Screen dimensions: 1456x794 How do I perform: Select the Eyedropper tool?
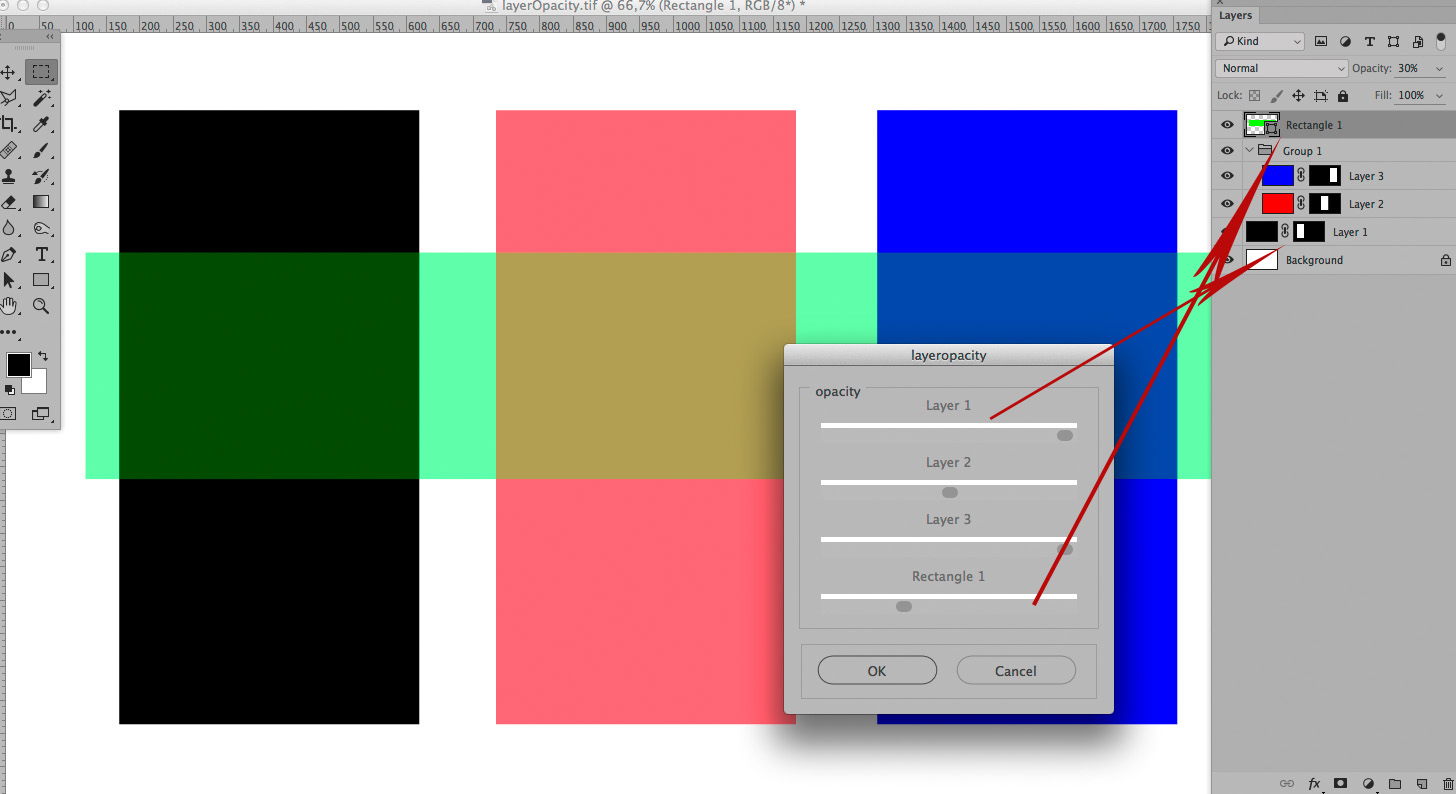pyautogui.click(x=41, y=124)
